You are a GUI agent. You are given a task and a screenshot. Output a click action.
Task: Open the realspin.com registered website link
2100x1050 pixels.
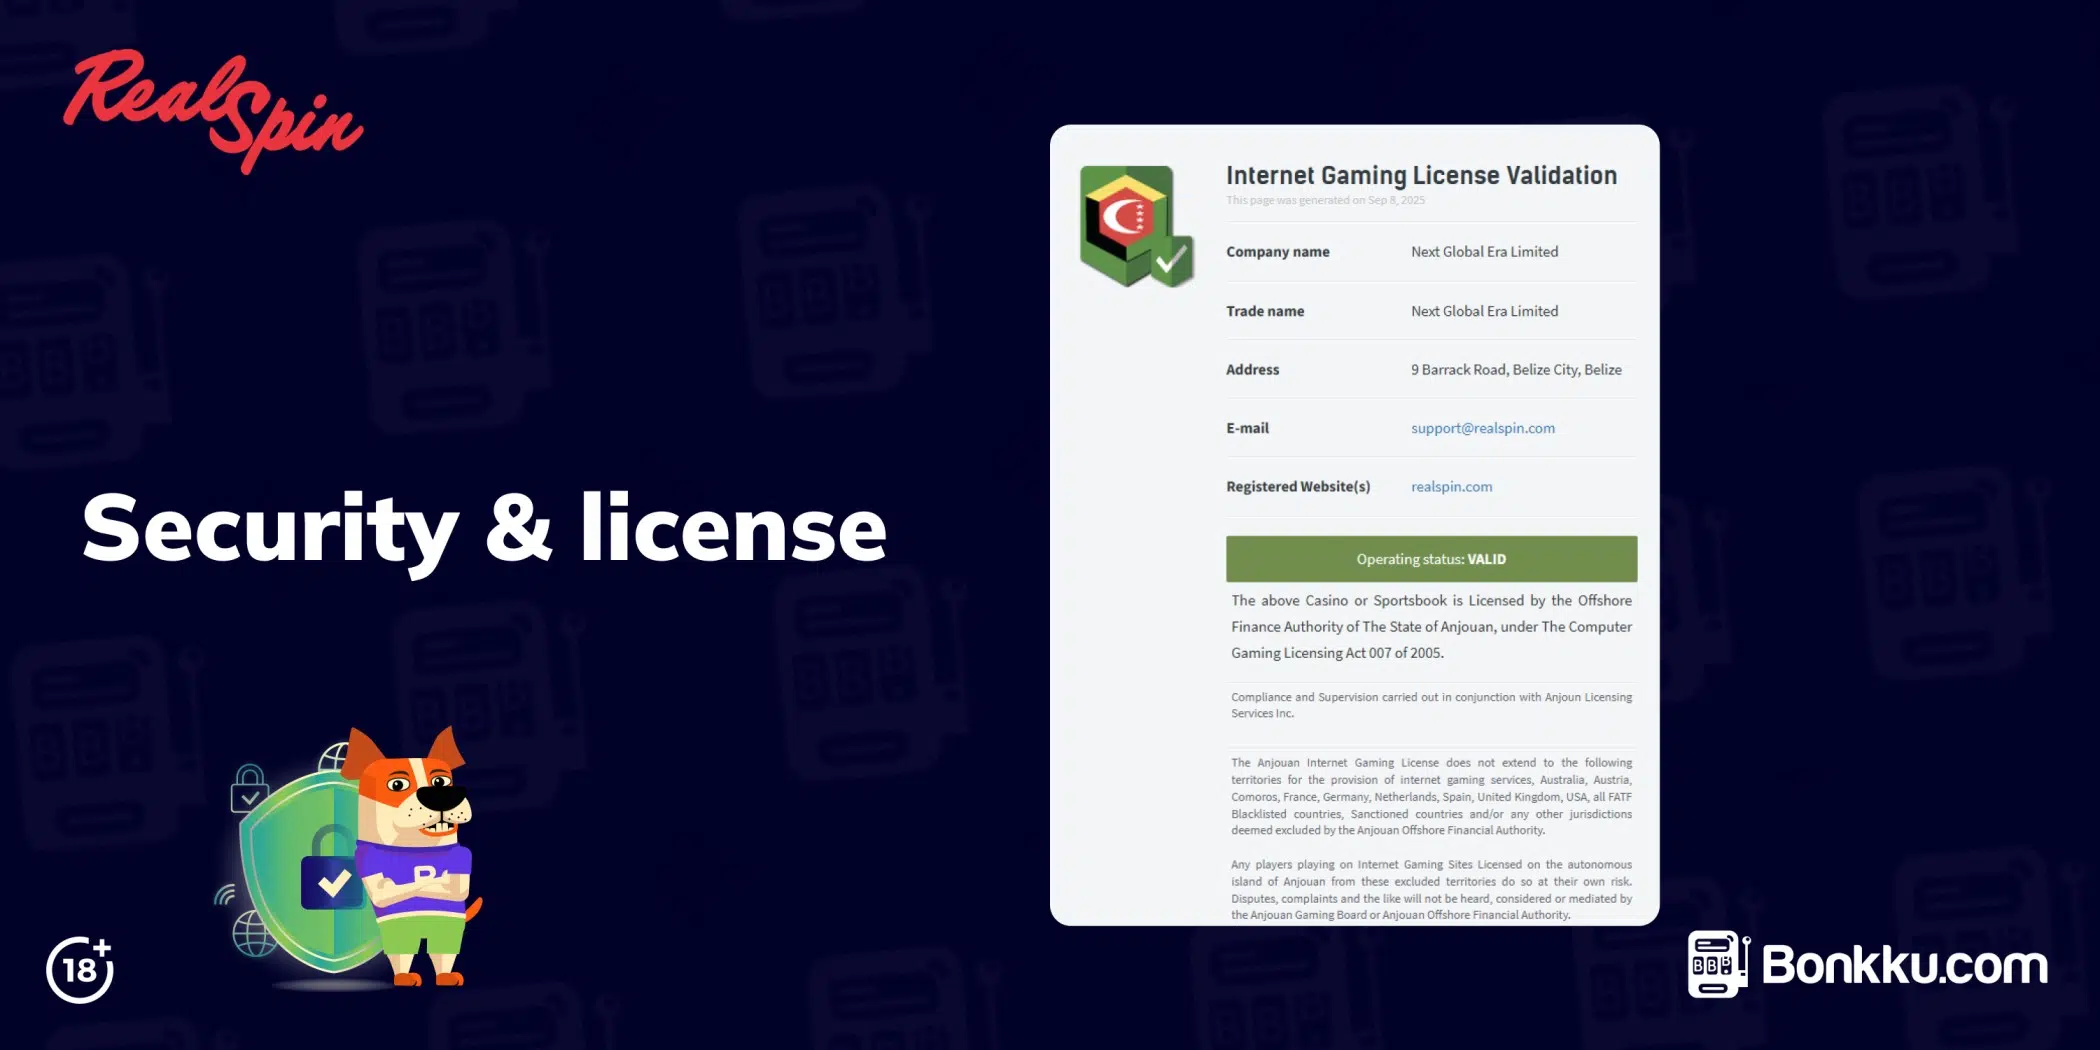pyautogui.click(x=1451, y=487)
